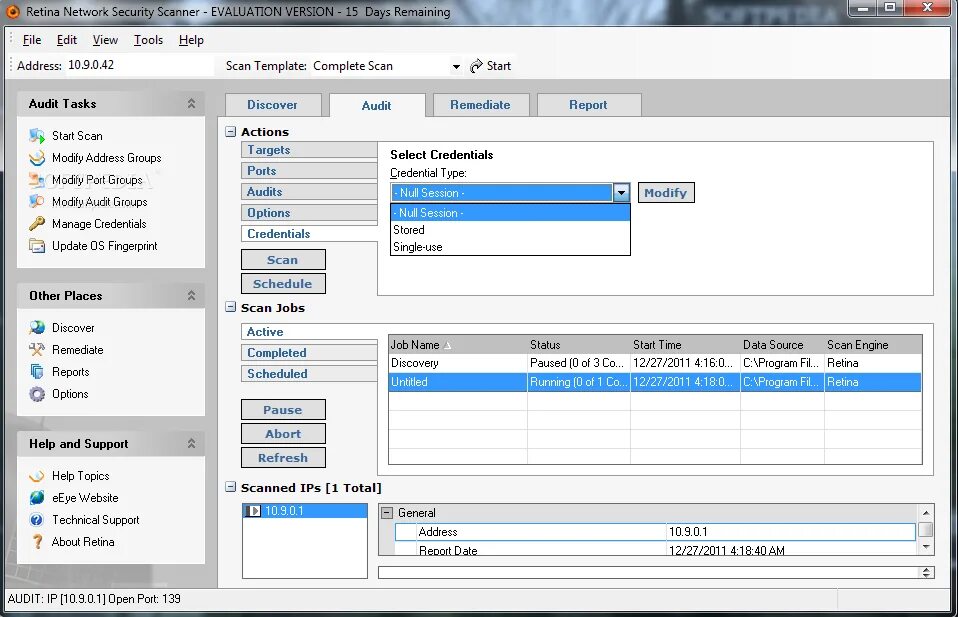Collapse the Help and Support panel
958x617 pixels.
tap(191, 444)
